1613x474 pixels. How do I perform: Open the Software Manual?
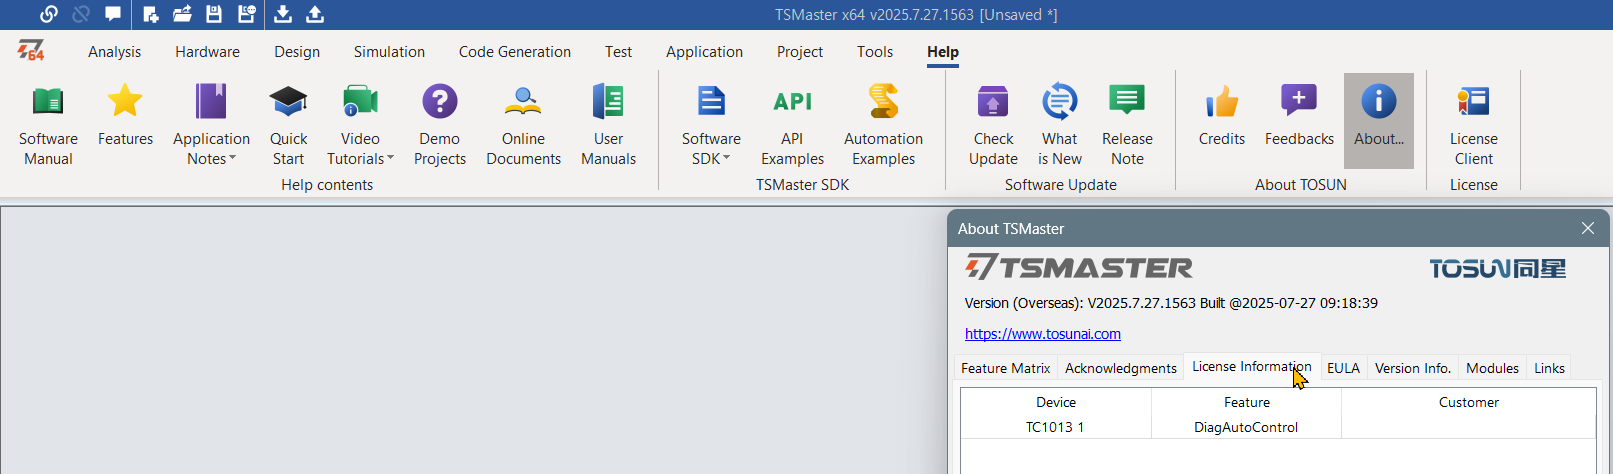tap(48, 125)
